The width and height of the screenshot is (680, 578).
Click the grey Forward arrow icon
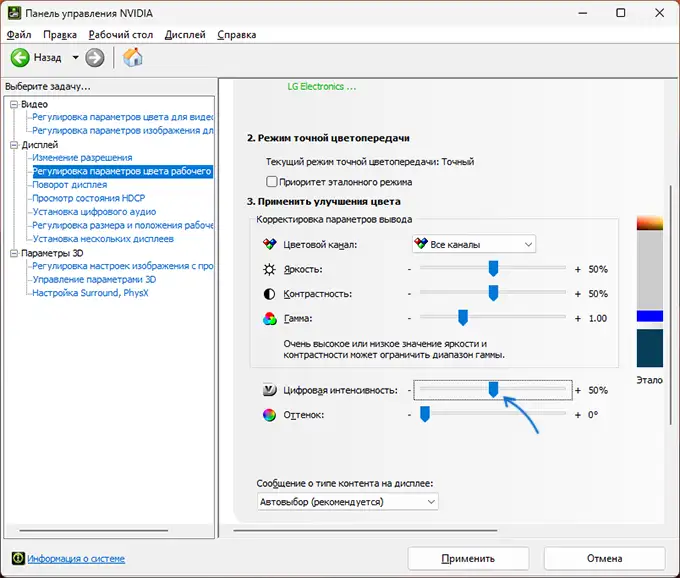(x=95, y=58)
